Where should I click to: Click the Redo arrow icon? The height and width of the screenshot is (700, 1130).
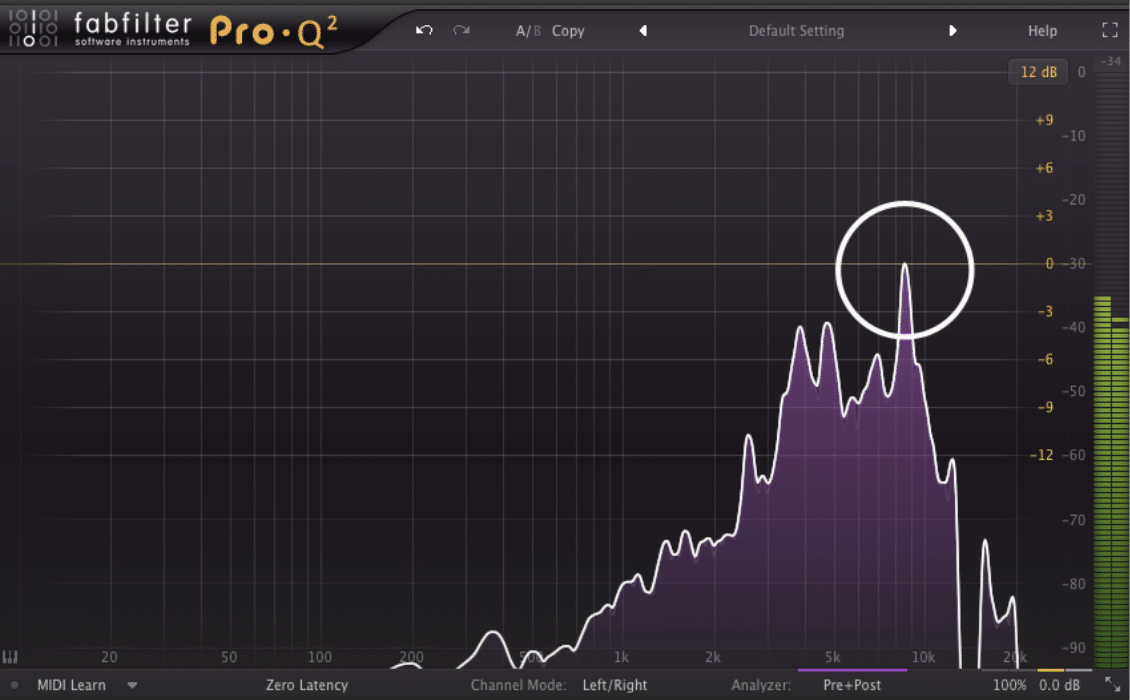pos(461,30)
